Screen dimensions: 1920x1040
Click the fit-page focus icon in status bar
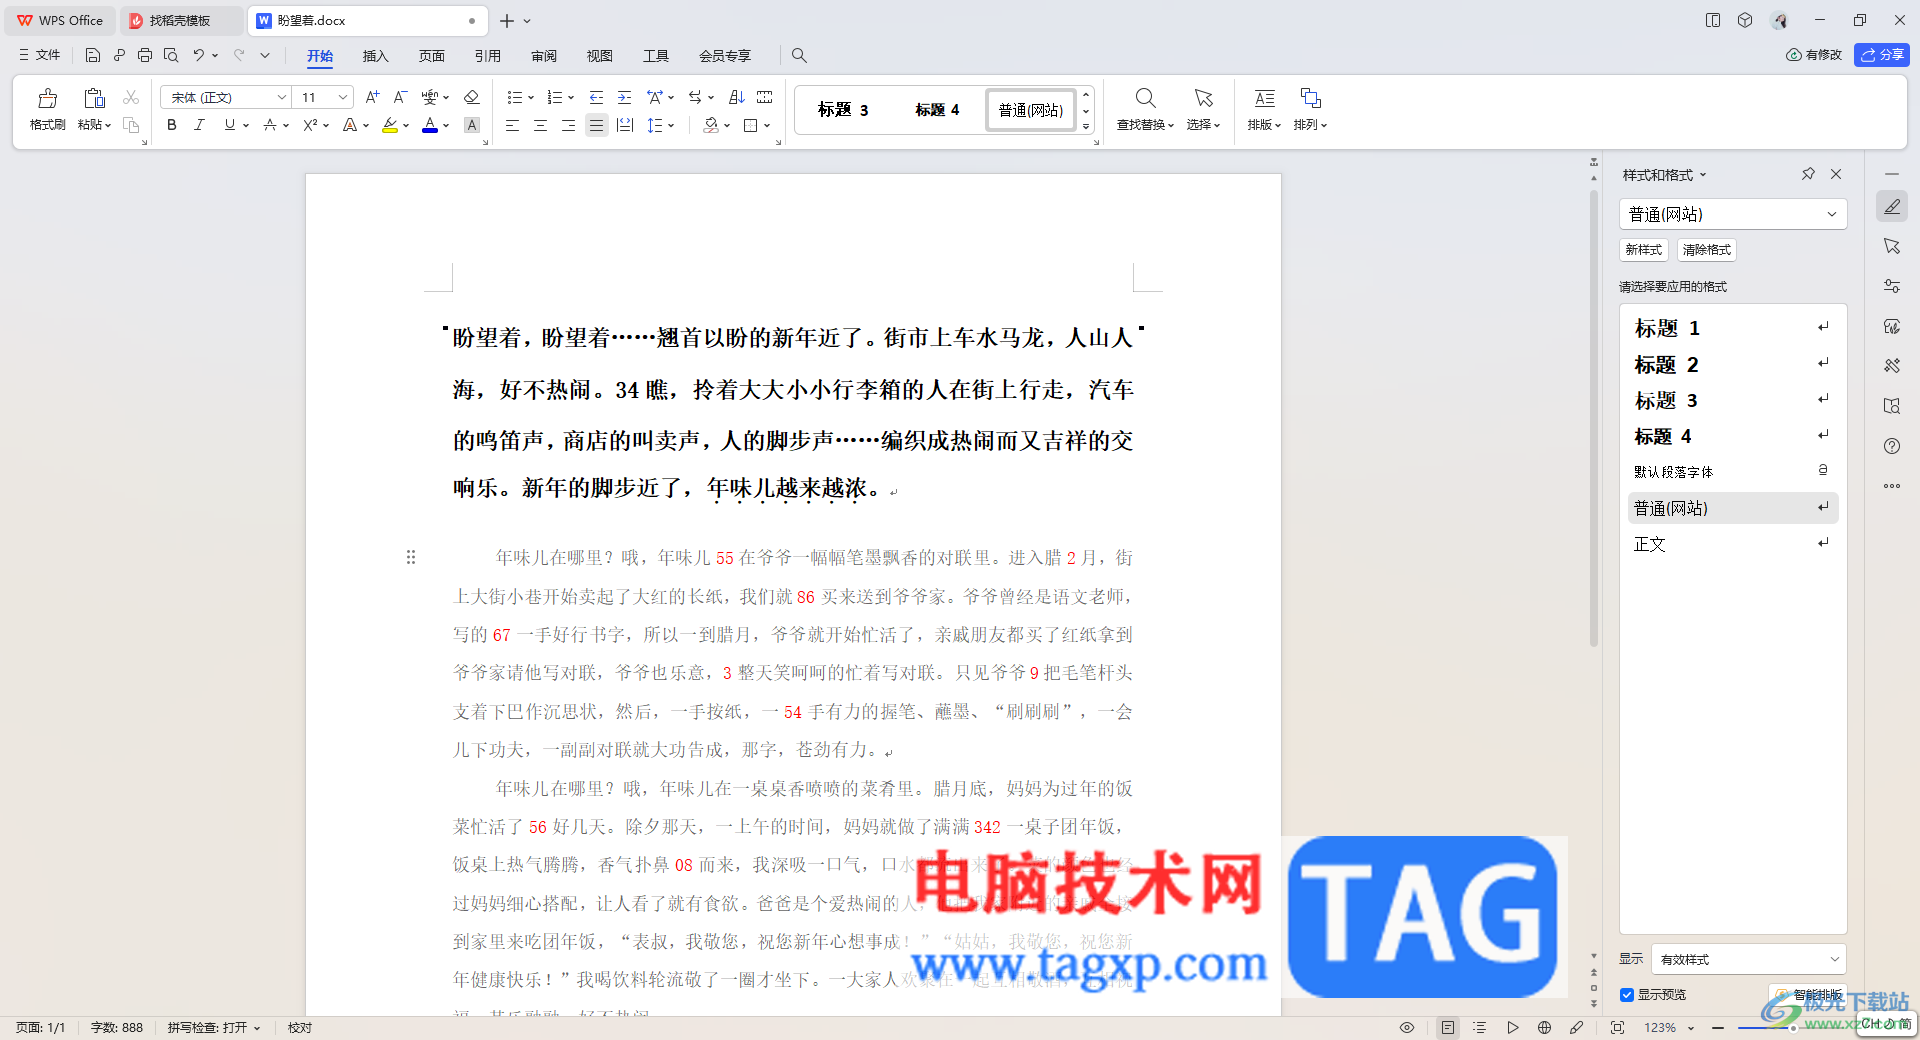(1617, 1027)
